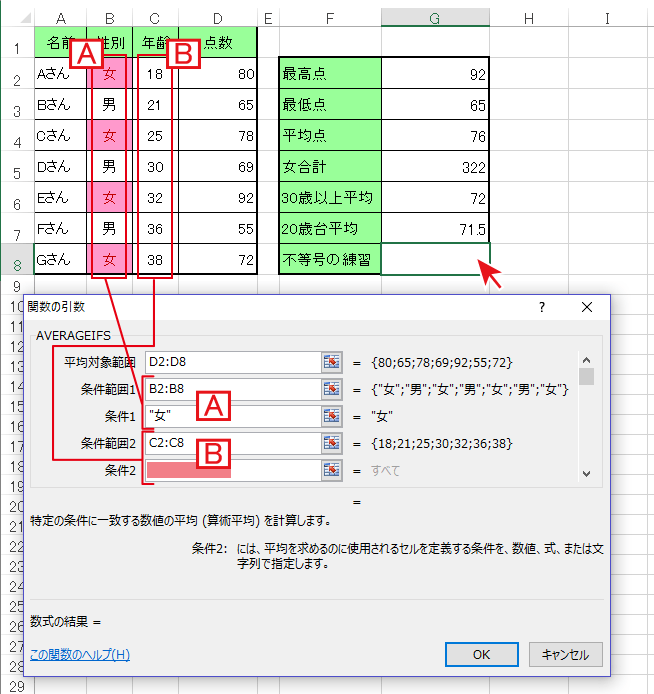
Task: Click label cell 30歳以上平均
Action: (330, 197)
